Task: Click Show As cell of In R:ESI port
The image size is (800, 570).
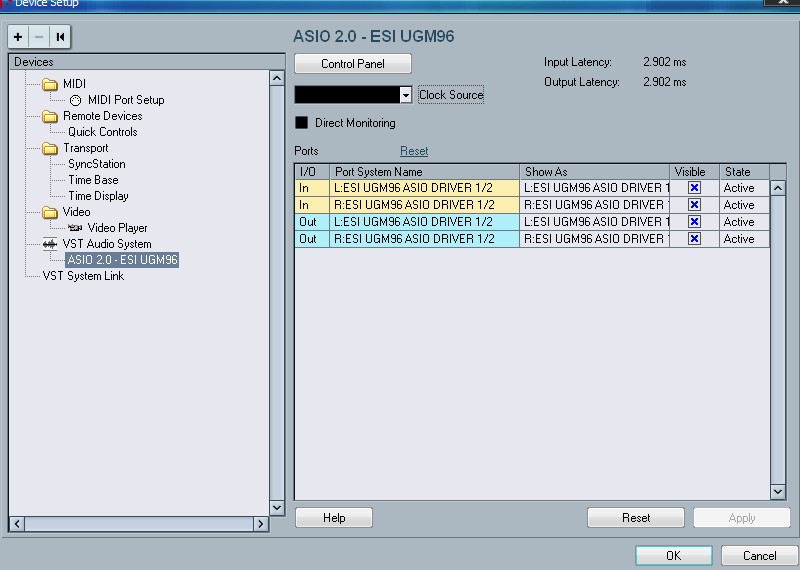Action: (x=594, y=205)
